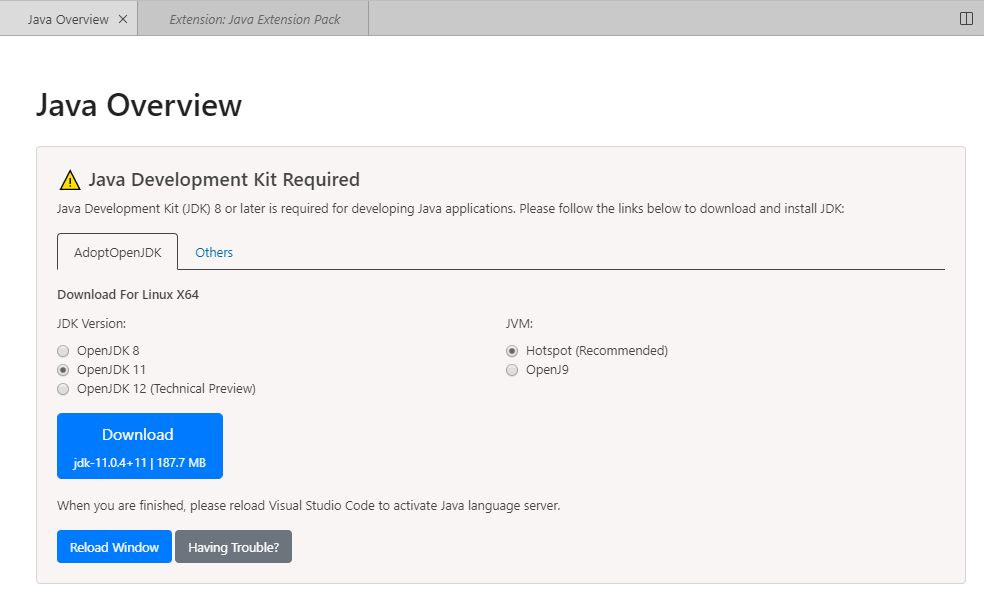Click the warning triangle icon
The image size is (984, 591).
(x=69, y=179)
